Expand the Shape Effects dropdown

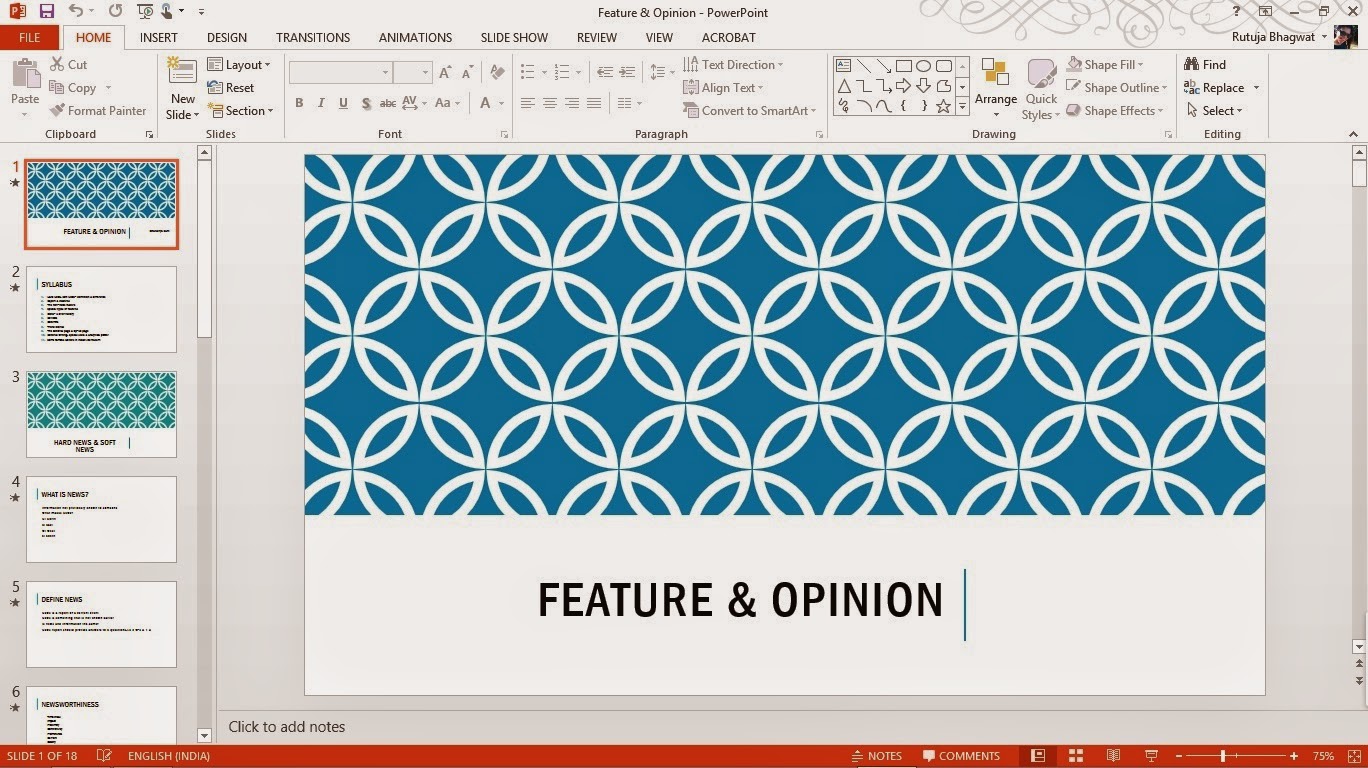[x=1115, y=110]
